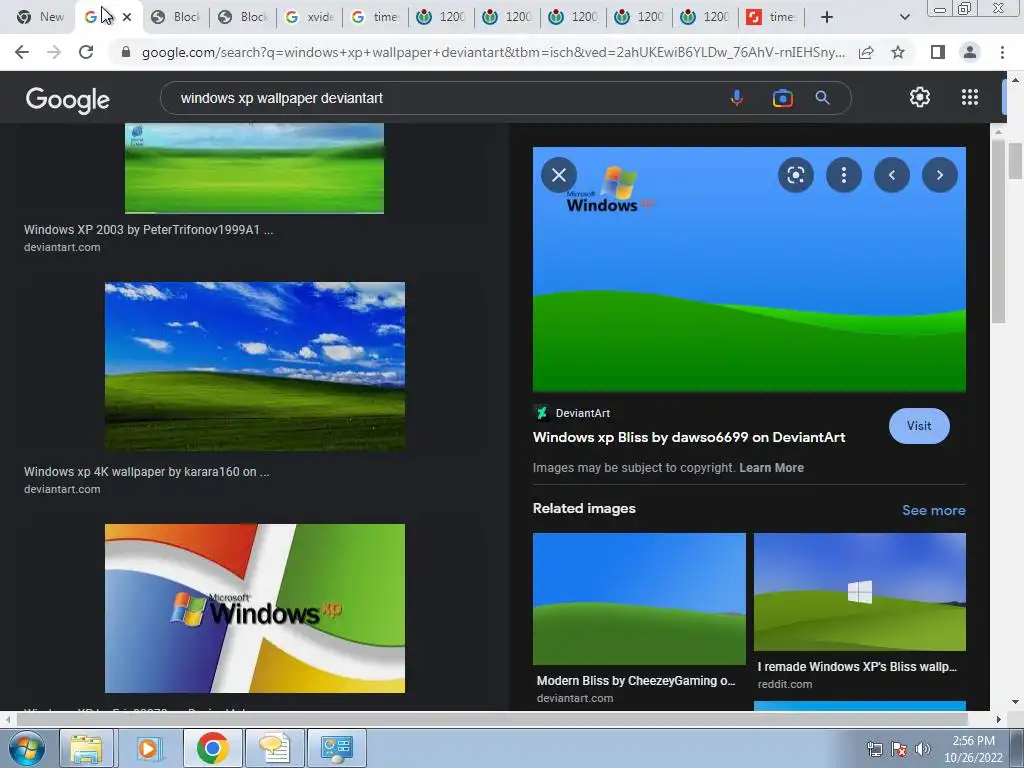1024x768 pixels.
Task: Search by image camera icon
Action: (x=782, y=98)
